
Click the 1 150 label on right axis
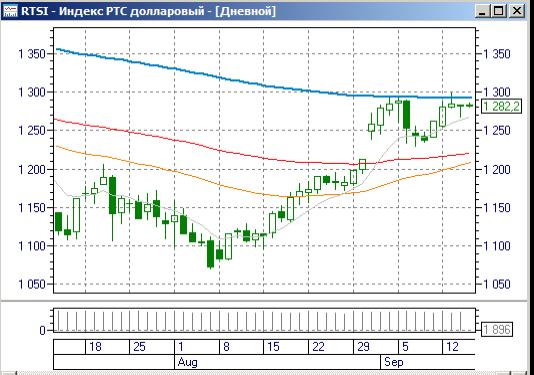pyautogui.click(x=497, y=208)
